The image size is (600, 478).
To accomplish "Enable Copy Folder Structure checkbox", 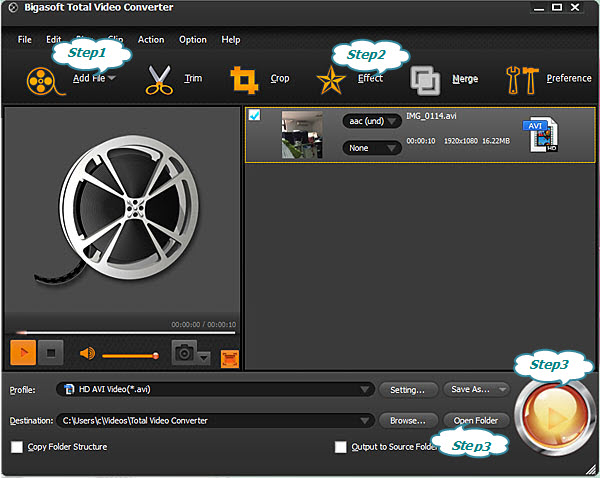I will click(17, 447).
